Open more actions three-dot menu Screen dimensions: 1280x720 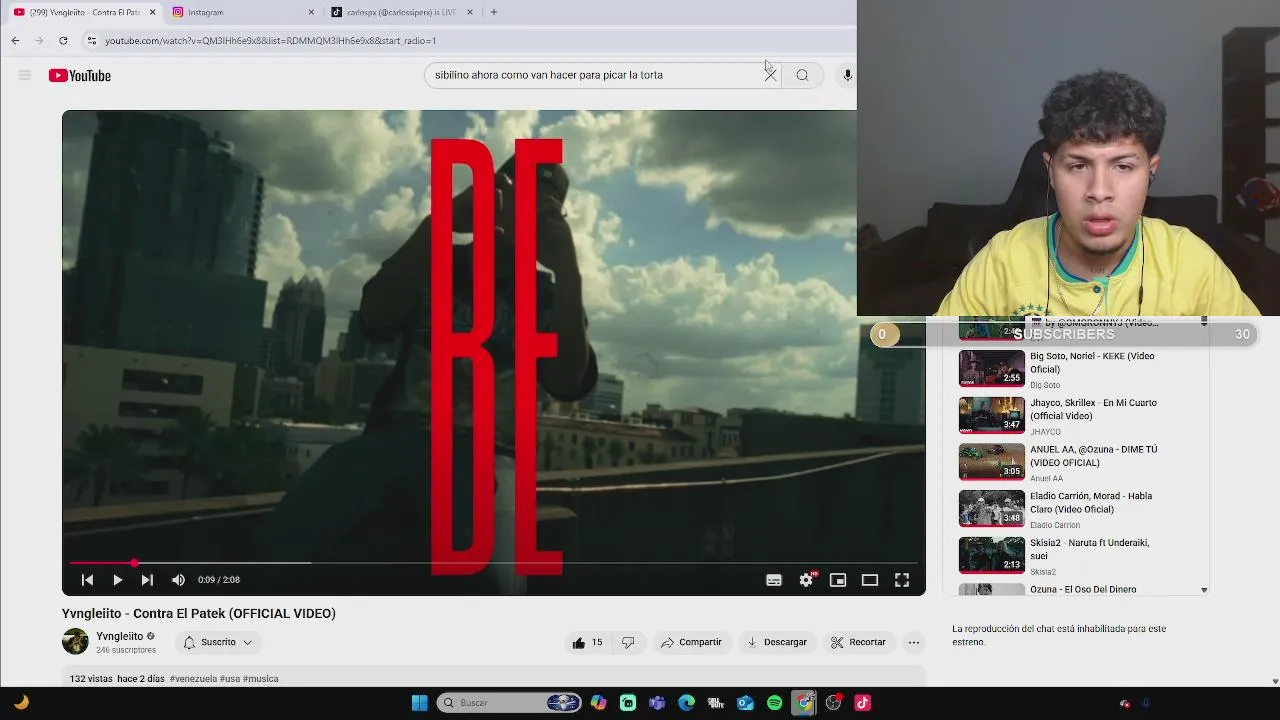[913, 642]
